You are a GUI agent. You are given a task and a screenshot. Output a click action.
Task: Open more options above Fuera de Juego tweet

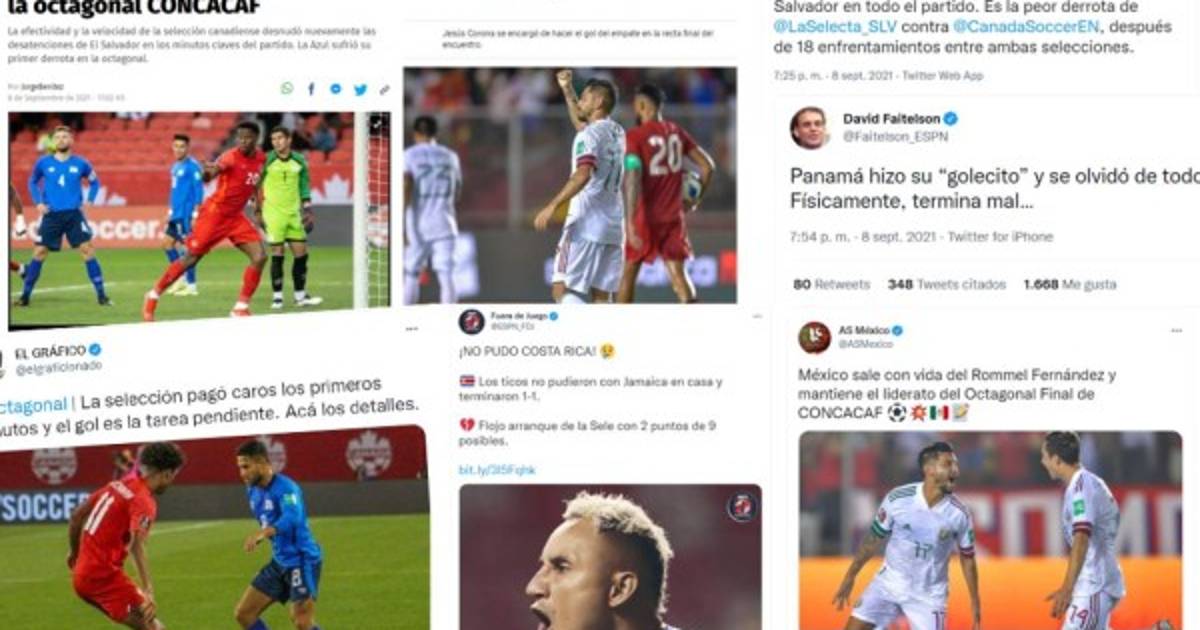tap(412, 328)
